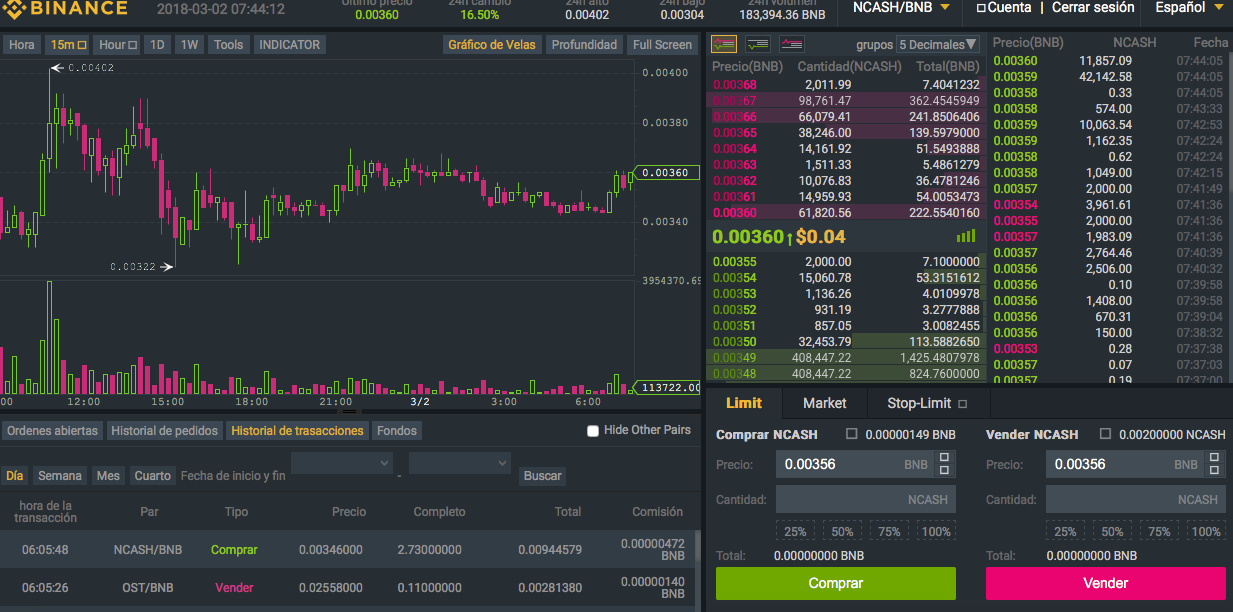Open the Fondos tab
1233x612 pixels.
click(397, 431)
